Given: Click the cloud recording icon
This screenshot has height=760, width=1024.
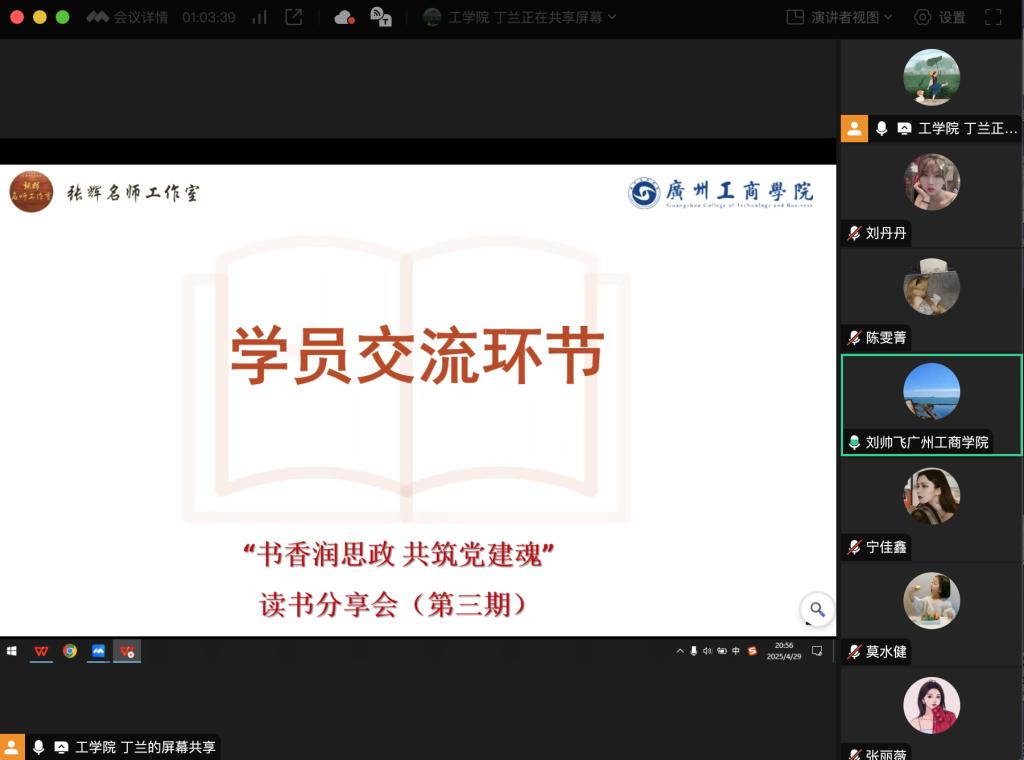Looking at the screenshot, I should 344,17.
